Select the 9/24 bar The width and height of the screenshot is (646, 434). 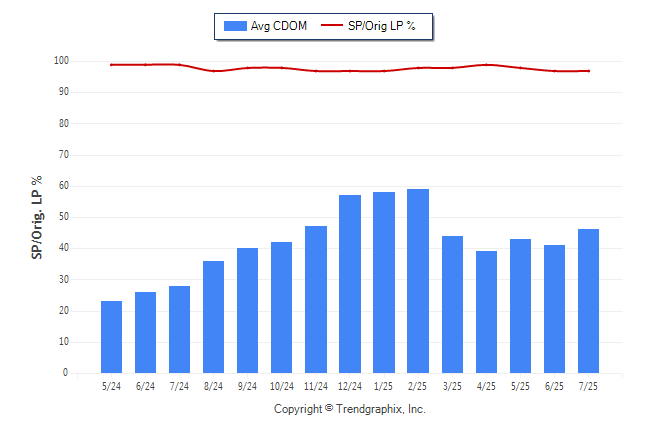click(248, 310)
